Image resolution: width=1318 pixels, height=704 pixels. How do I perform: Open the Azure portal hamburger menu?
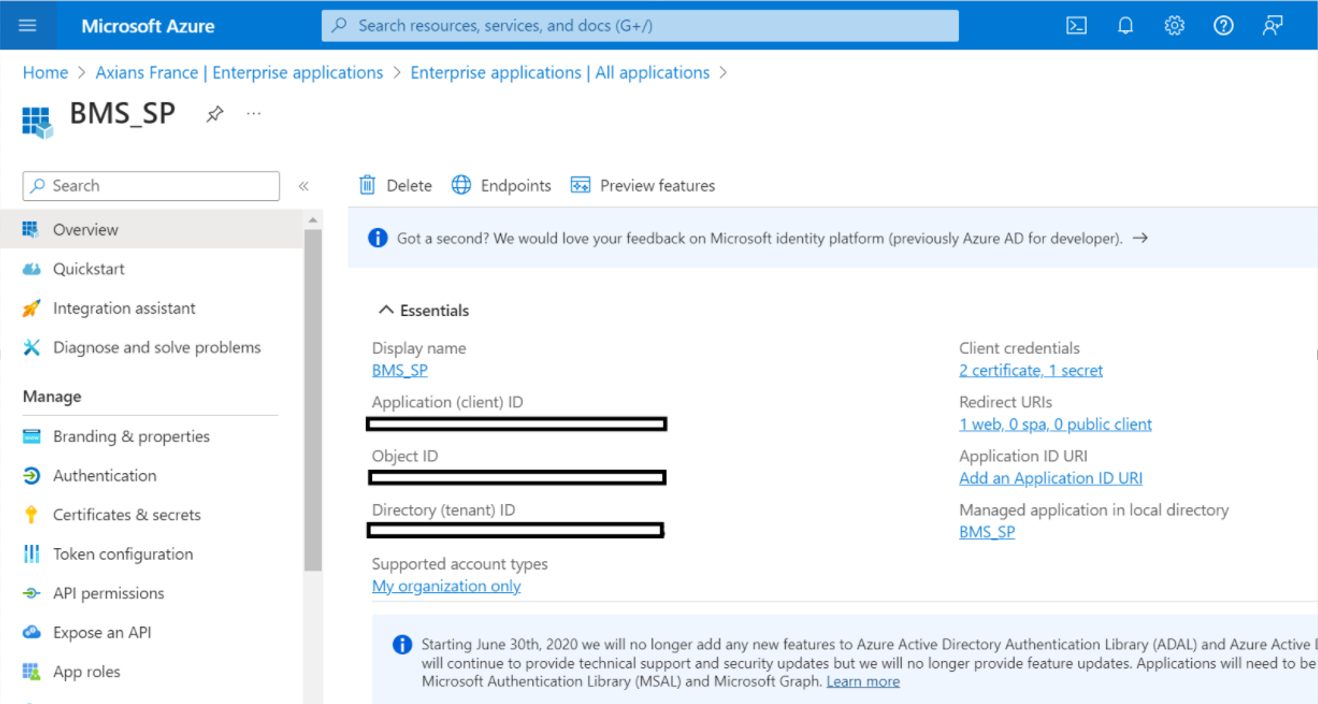27,25
